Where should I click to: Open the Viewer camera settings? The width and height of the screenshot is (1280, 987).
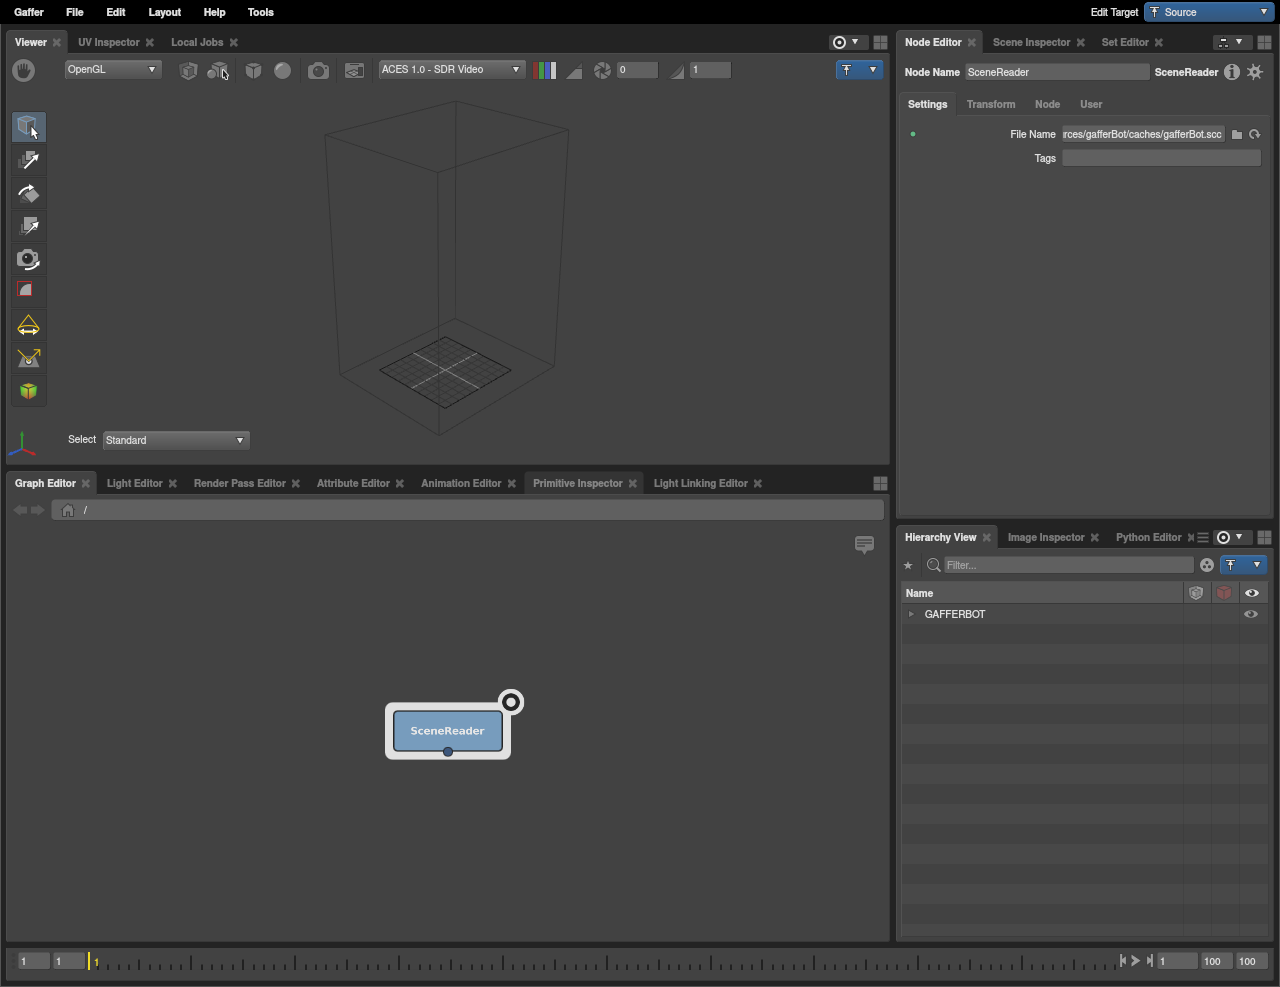click(x=318, y=70)
